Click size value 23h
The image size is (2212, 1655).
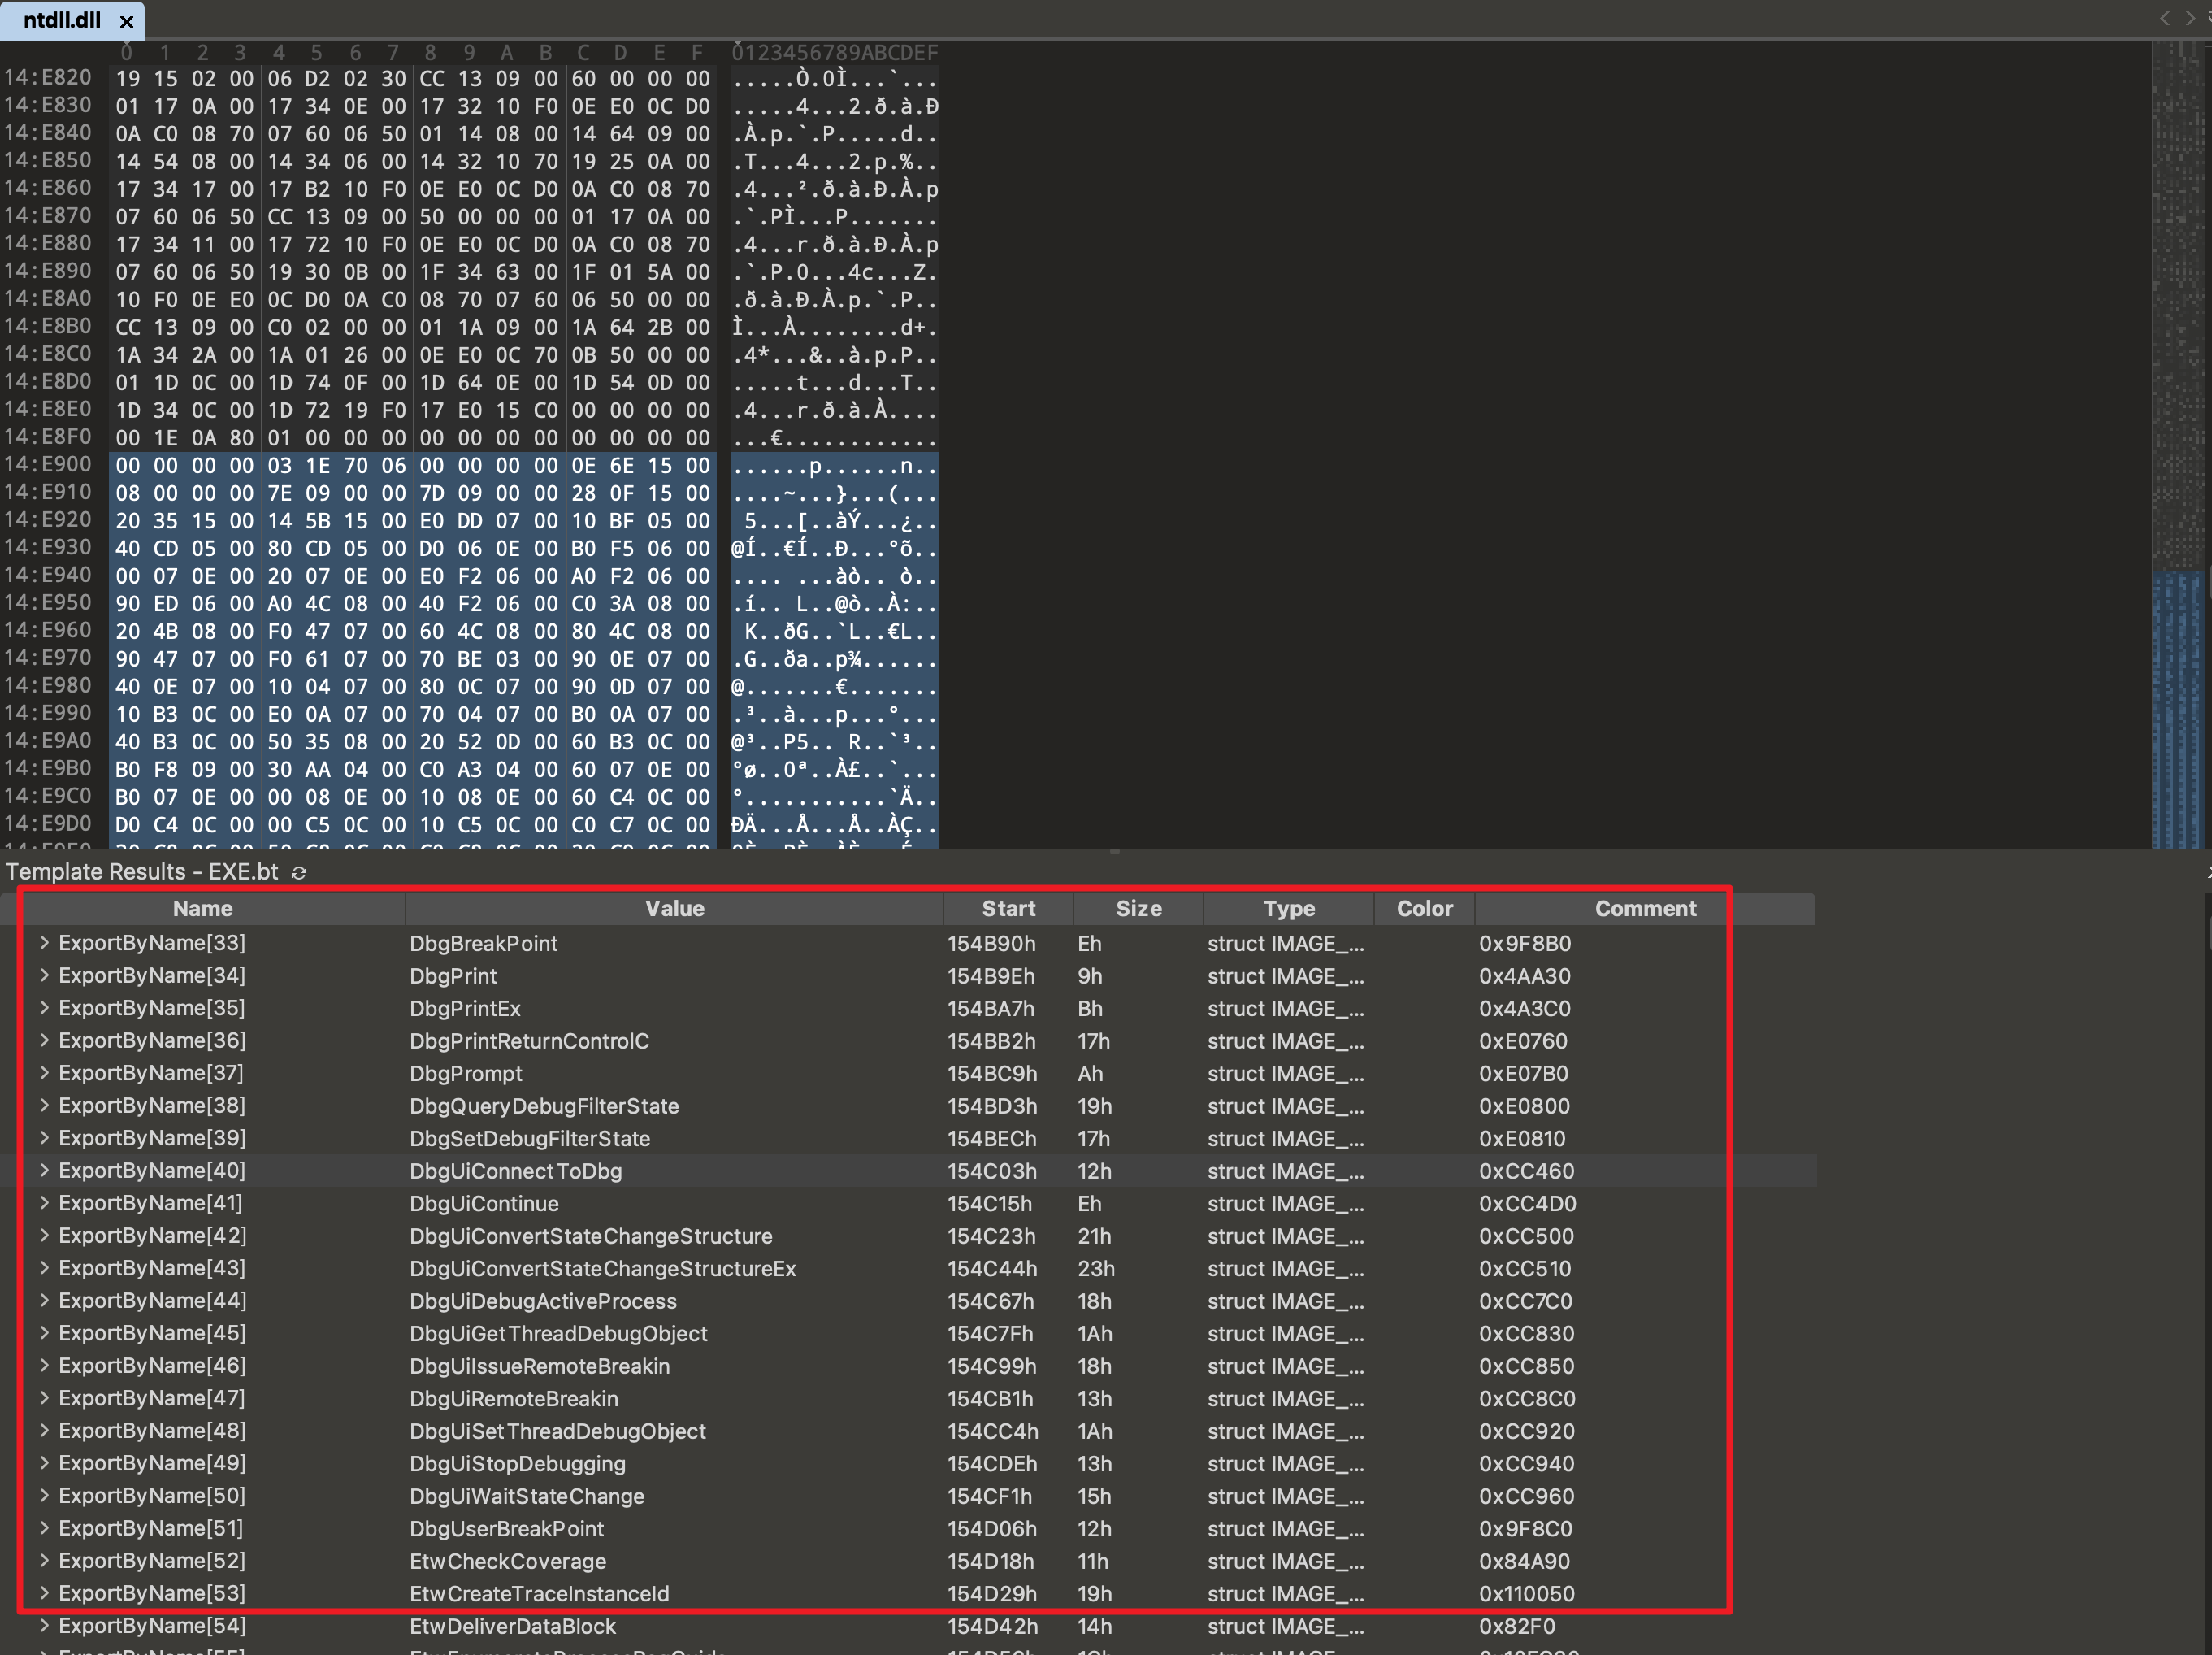pos(1096,1269)
